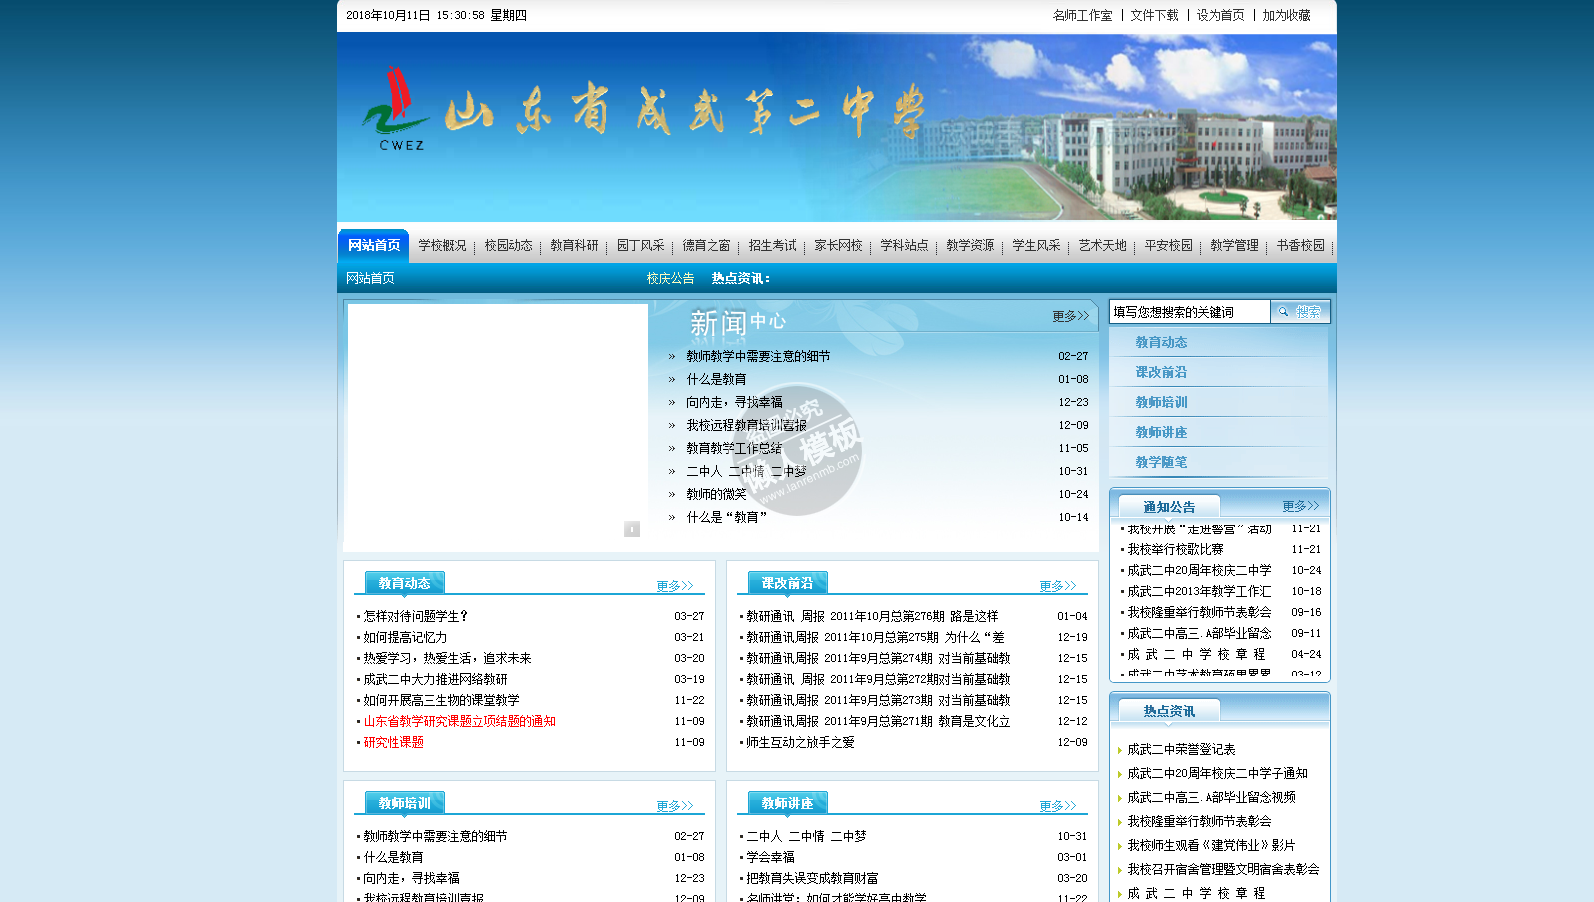The image size is (1594, 902).
Task: Open red link 研究性课题
Action: tap(393, 742)
